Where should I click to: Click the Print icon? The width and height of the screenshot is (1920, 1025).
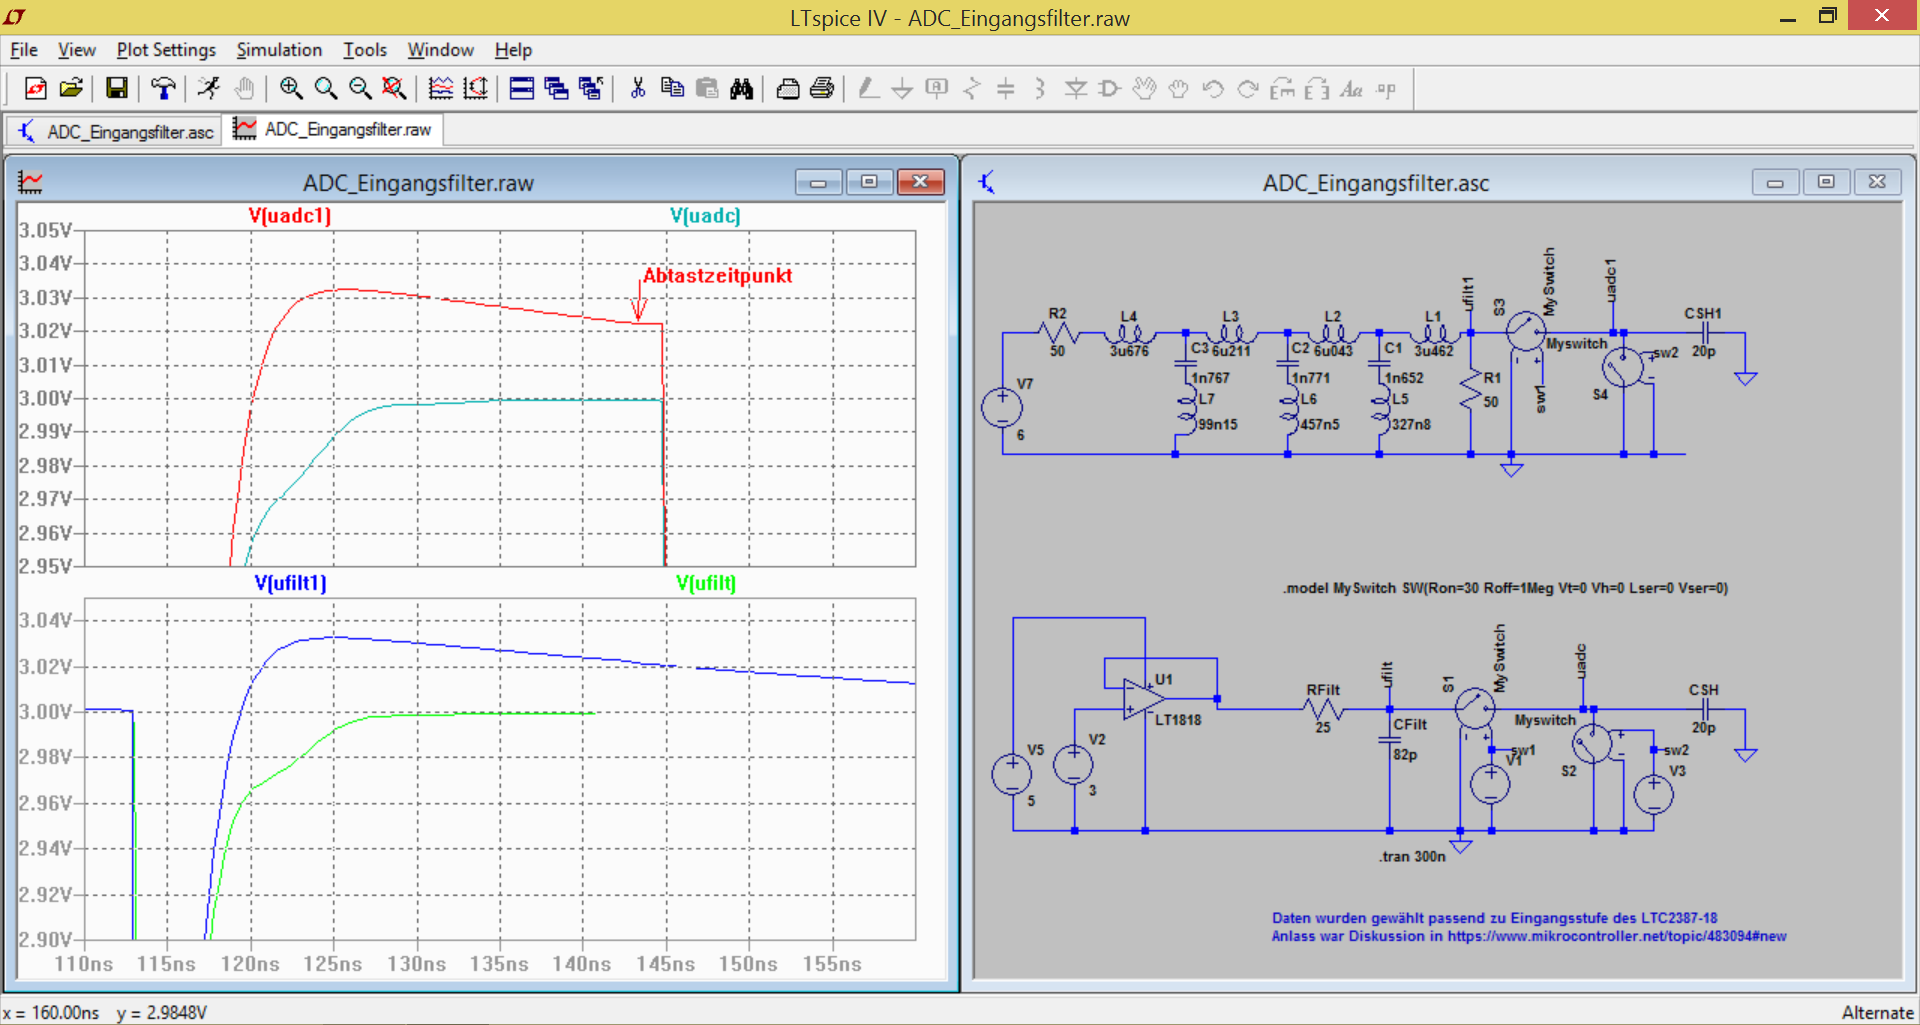822,89
